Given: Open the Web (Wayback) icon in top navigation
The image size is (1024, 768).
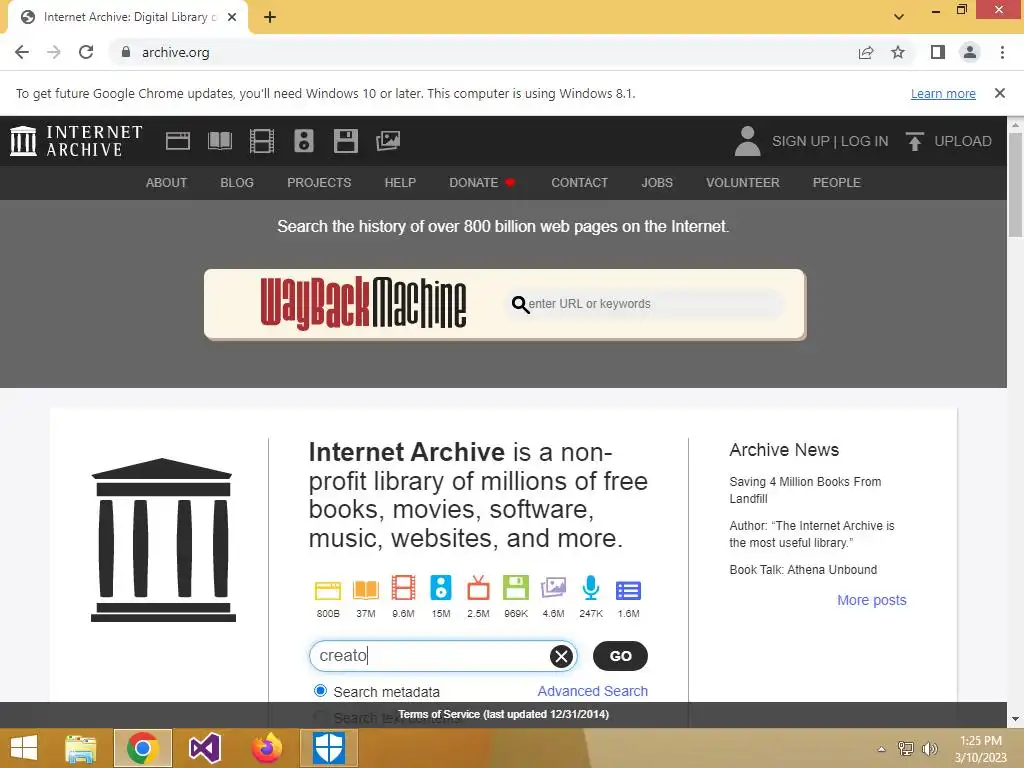Looking at the screenshot, I should (x=178, y=141).
